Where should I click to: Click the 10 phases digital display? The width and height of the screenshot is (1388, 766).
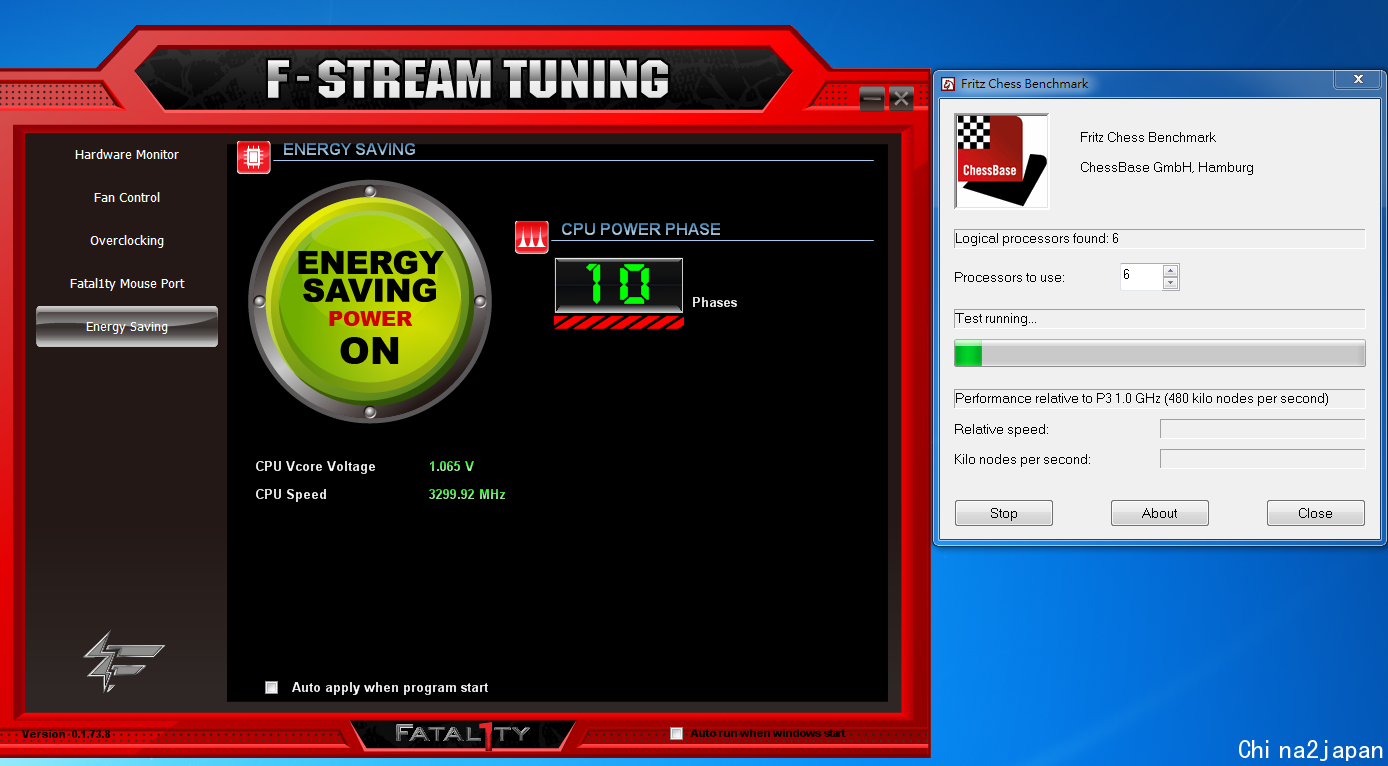(619, 285)
